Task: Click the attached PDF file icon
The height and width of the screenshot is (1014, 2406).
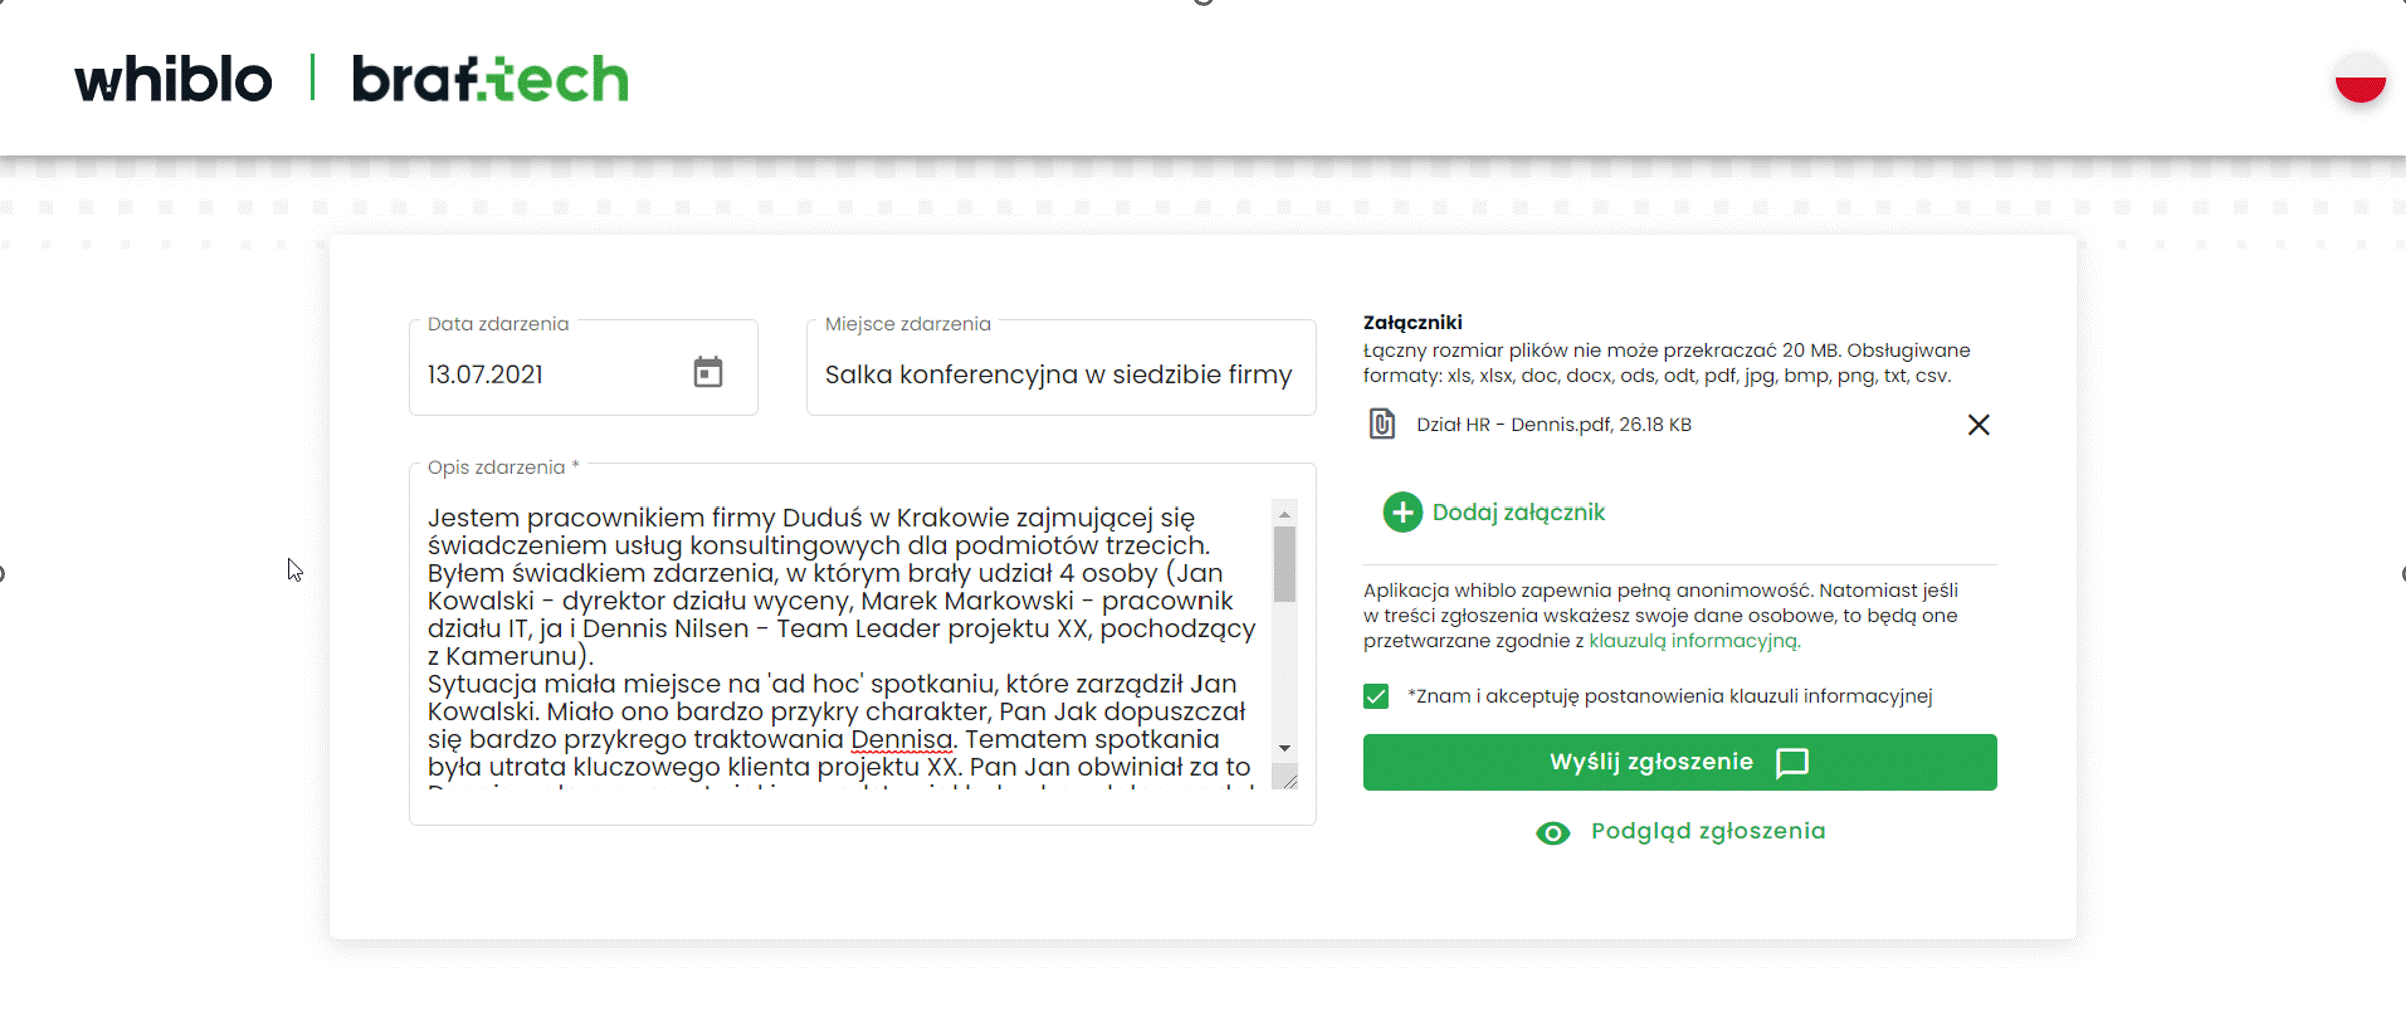Action: (x=1381, y=424)
